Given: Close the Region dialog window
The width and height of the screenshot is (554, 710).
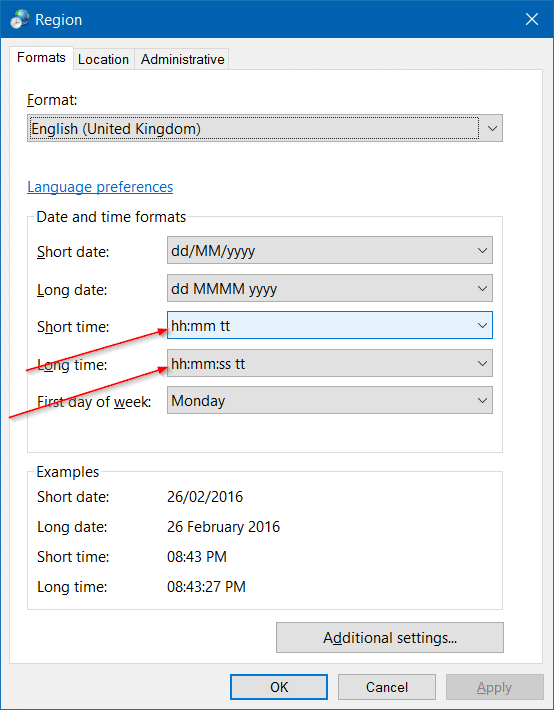Looking at the screenshot, I should (x=532, y=19).
